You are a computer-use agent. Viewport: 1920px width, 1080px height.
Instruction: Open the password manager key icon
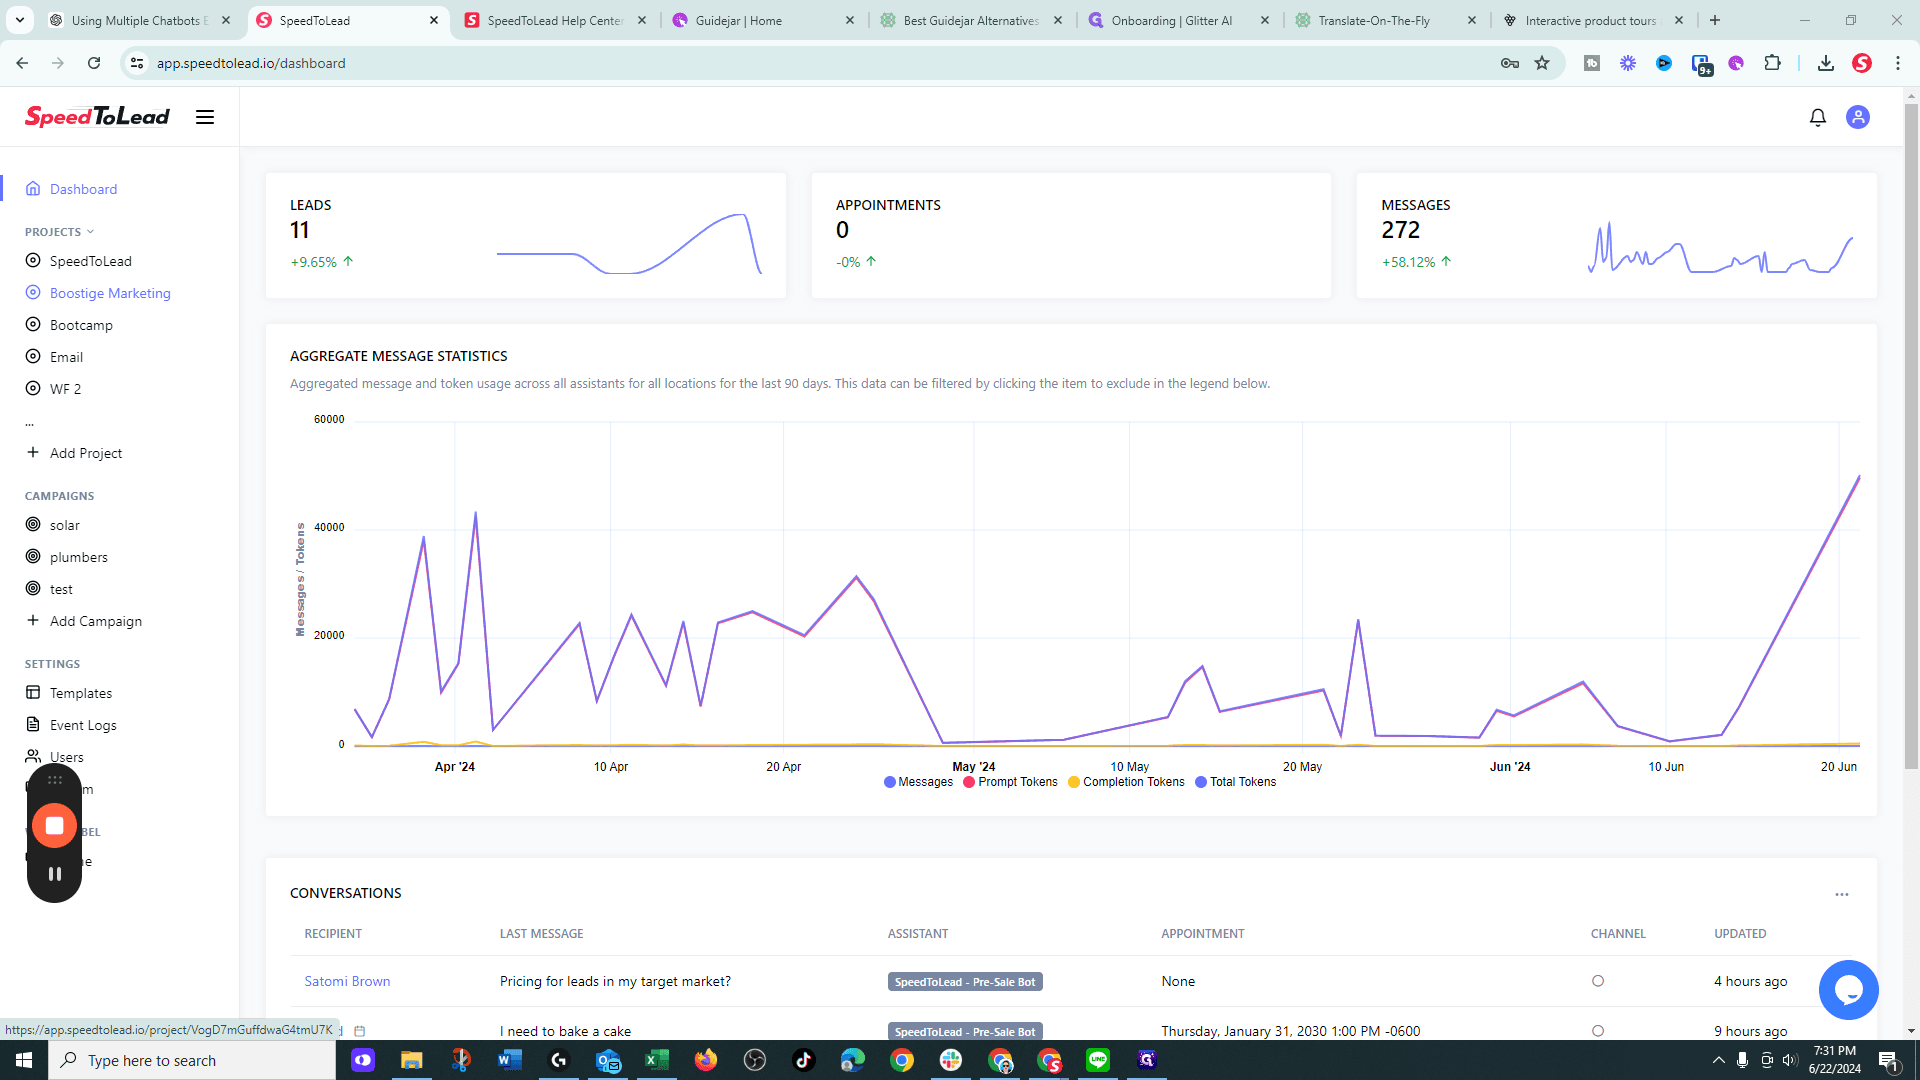tap(1510, 63)
